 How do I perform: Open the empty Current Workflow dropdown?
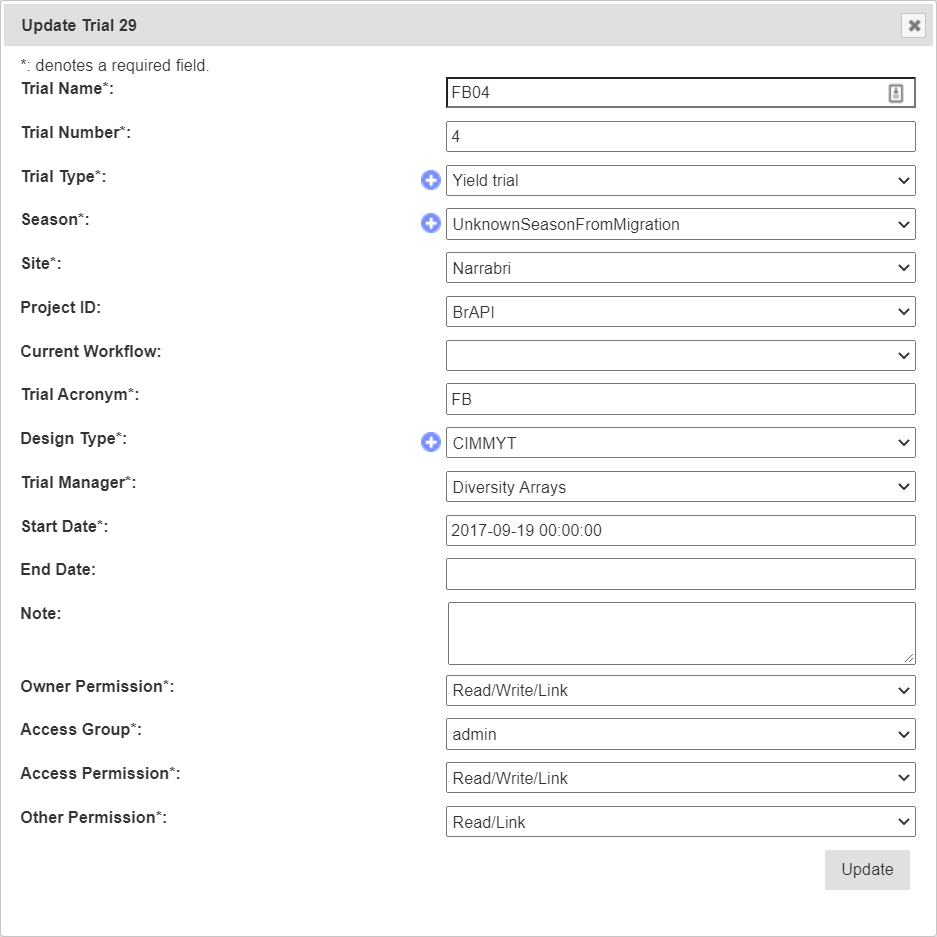[680, 355]
